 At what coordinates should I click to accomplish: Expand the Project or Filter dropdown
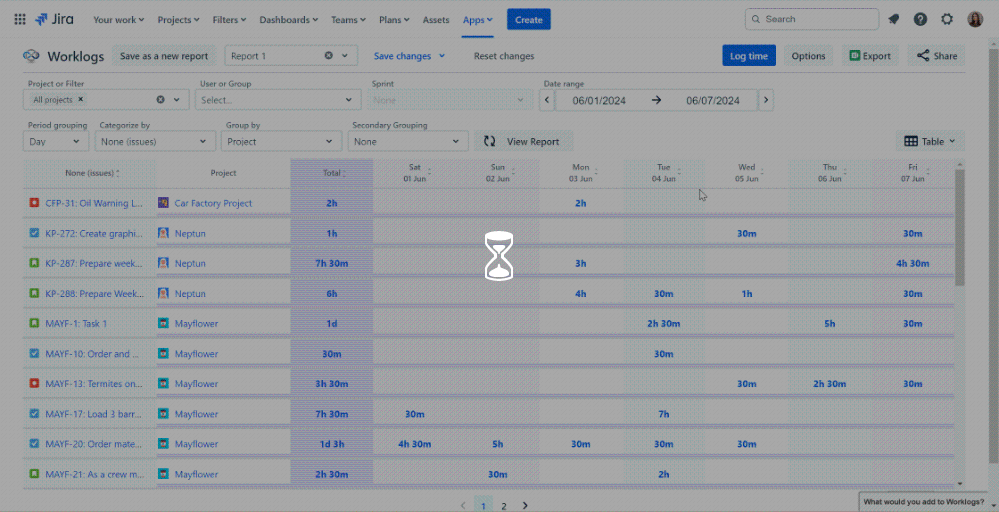pos(177,99)
